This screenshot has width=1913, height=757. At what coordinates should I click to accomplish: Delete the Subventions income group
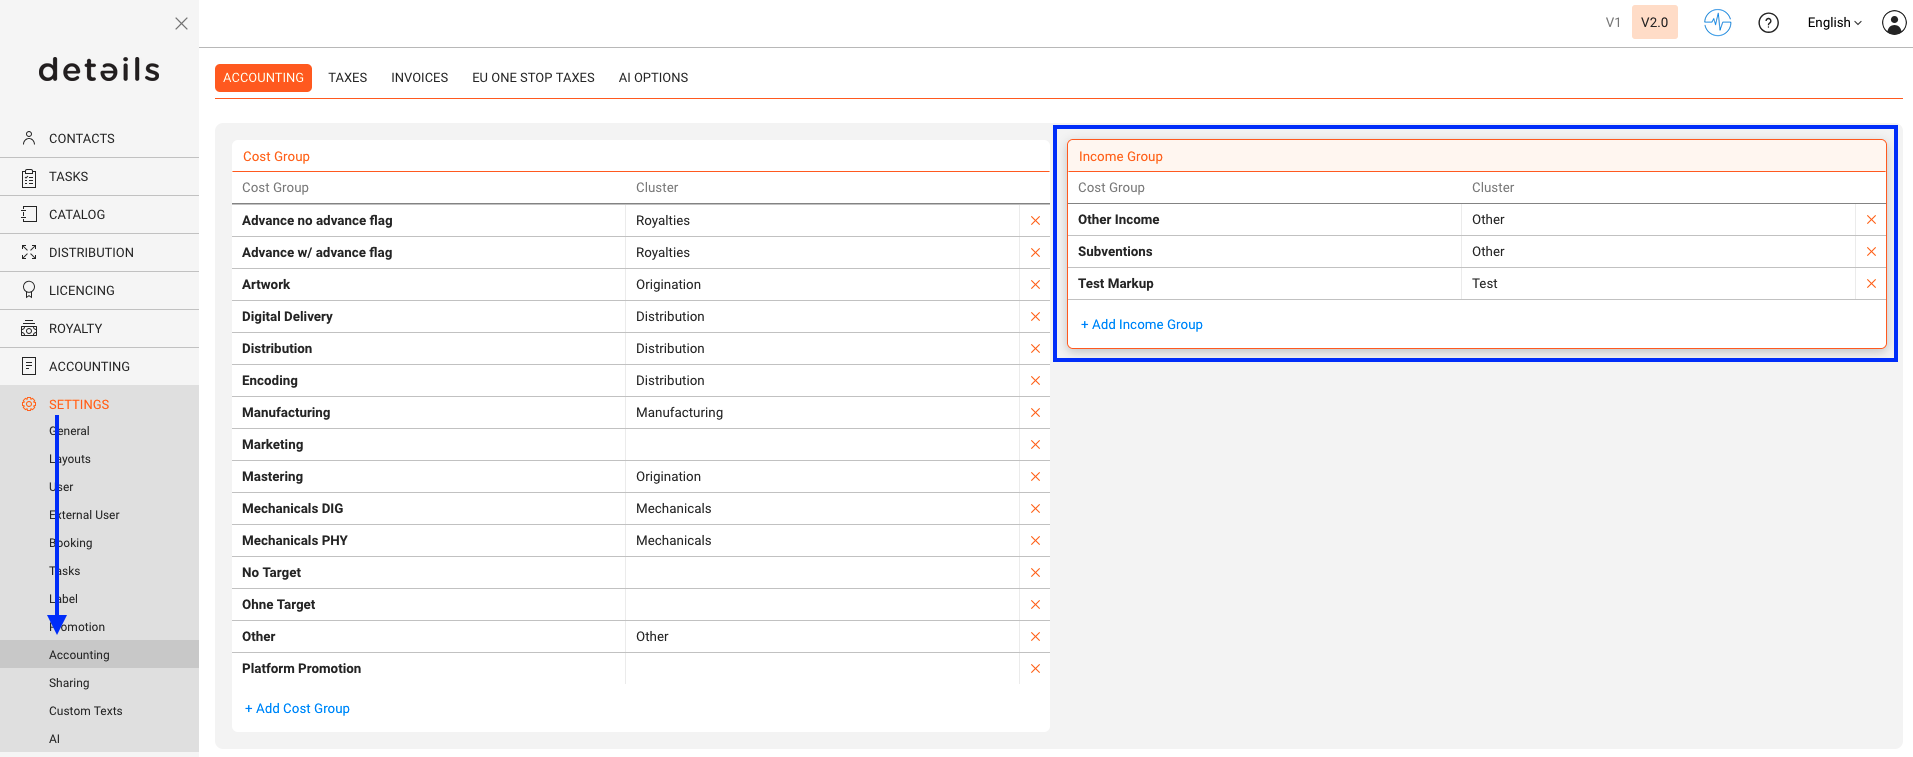coord(1871,251)
